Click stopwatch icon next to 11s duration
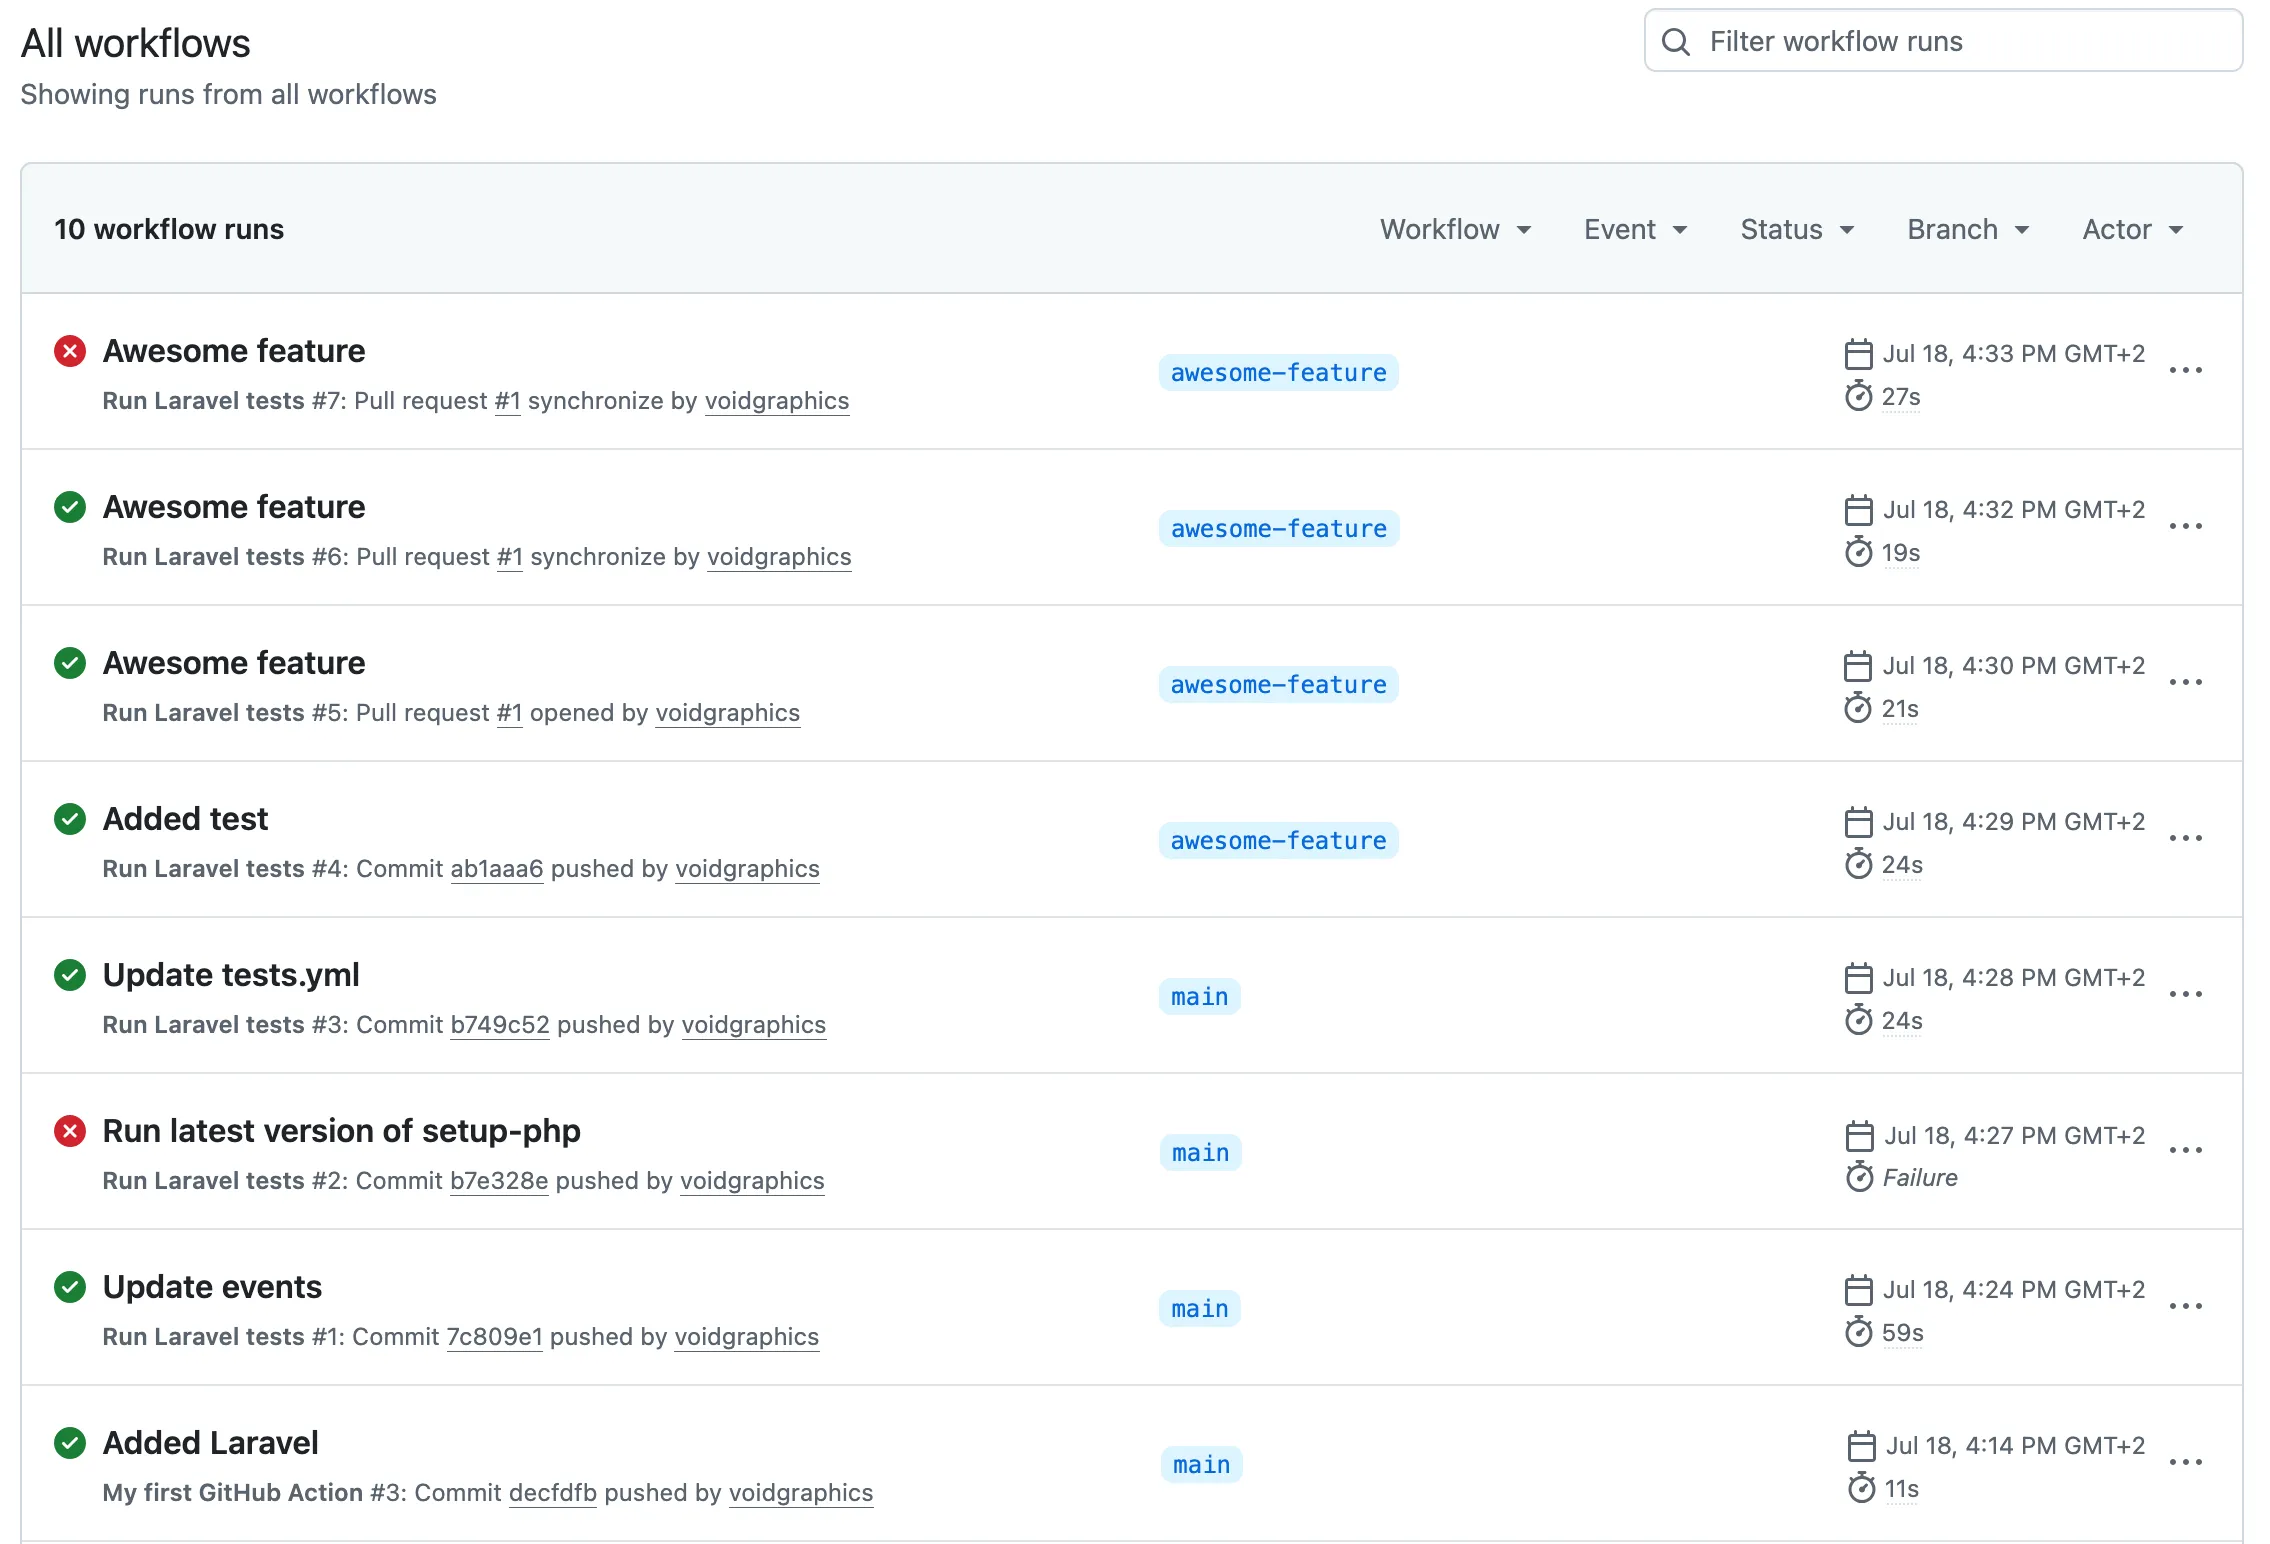 click(1861, 1489)
